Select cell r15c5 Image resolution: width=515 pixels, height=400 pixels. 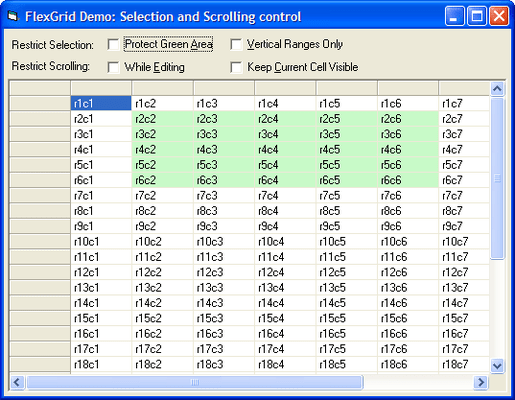[347, 318]
